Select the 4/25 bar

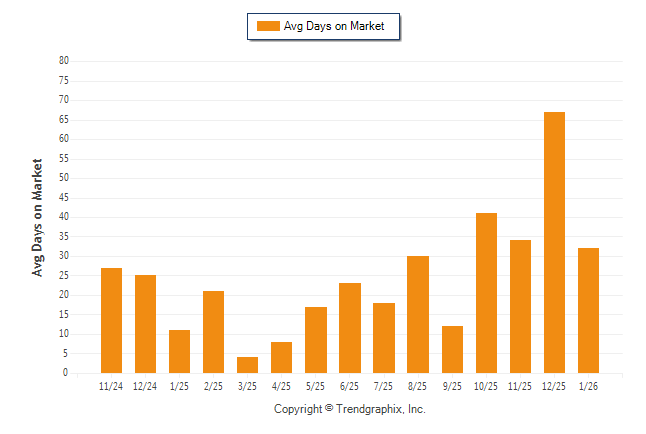[281, 357]
